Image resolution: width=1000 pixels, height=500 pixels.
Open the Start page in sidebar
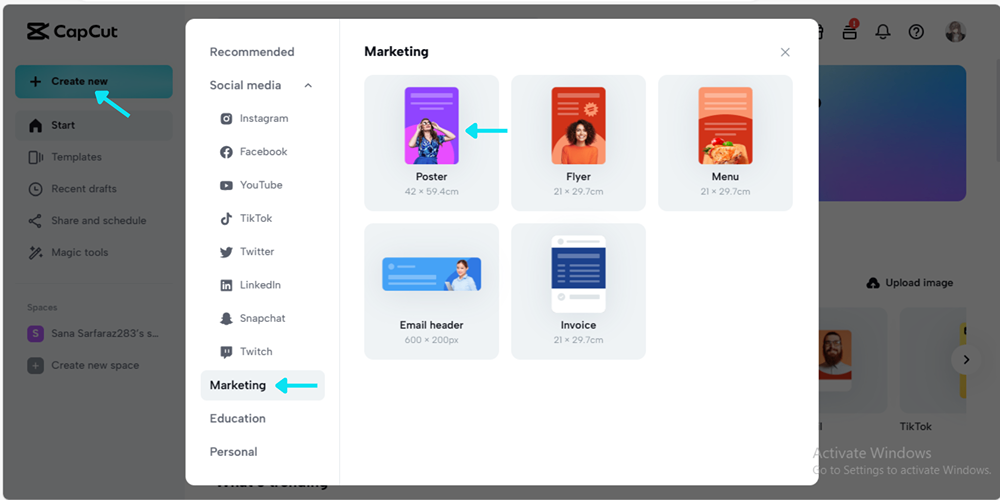click(x=94, y=126)
